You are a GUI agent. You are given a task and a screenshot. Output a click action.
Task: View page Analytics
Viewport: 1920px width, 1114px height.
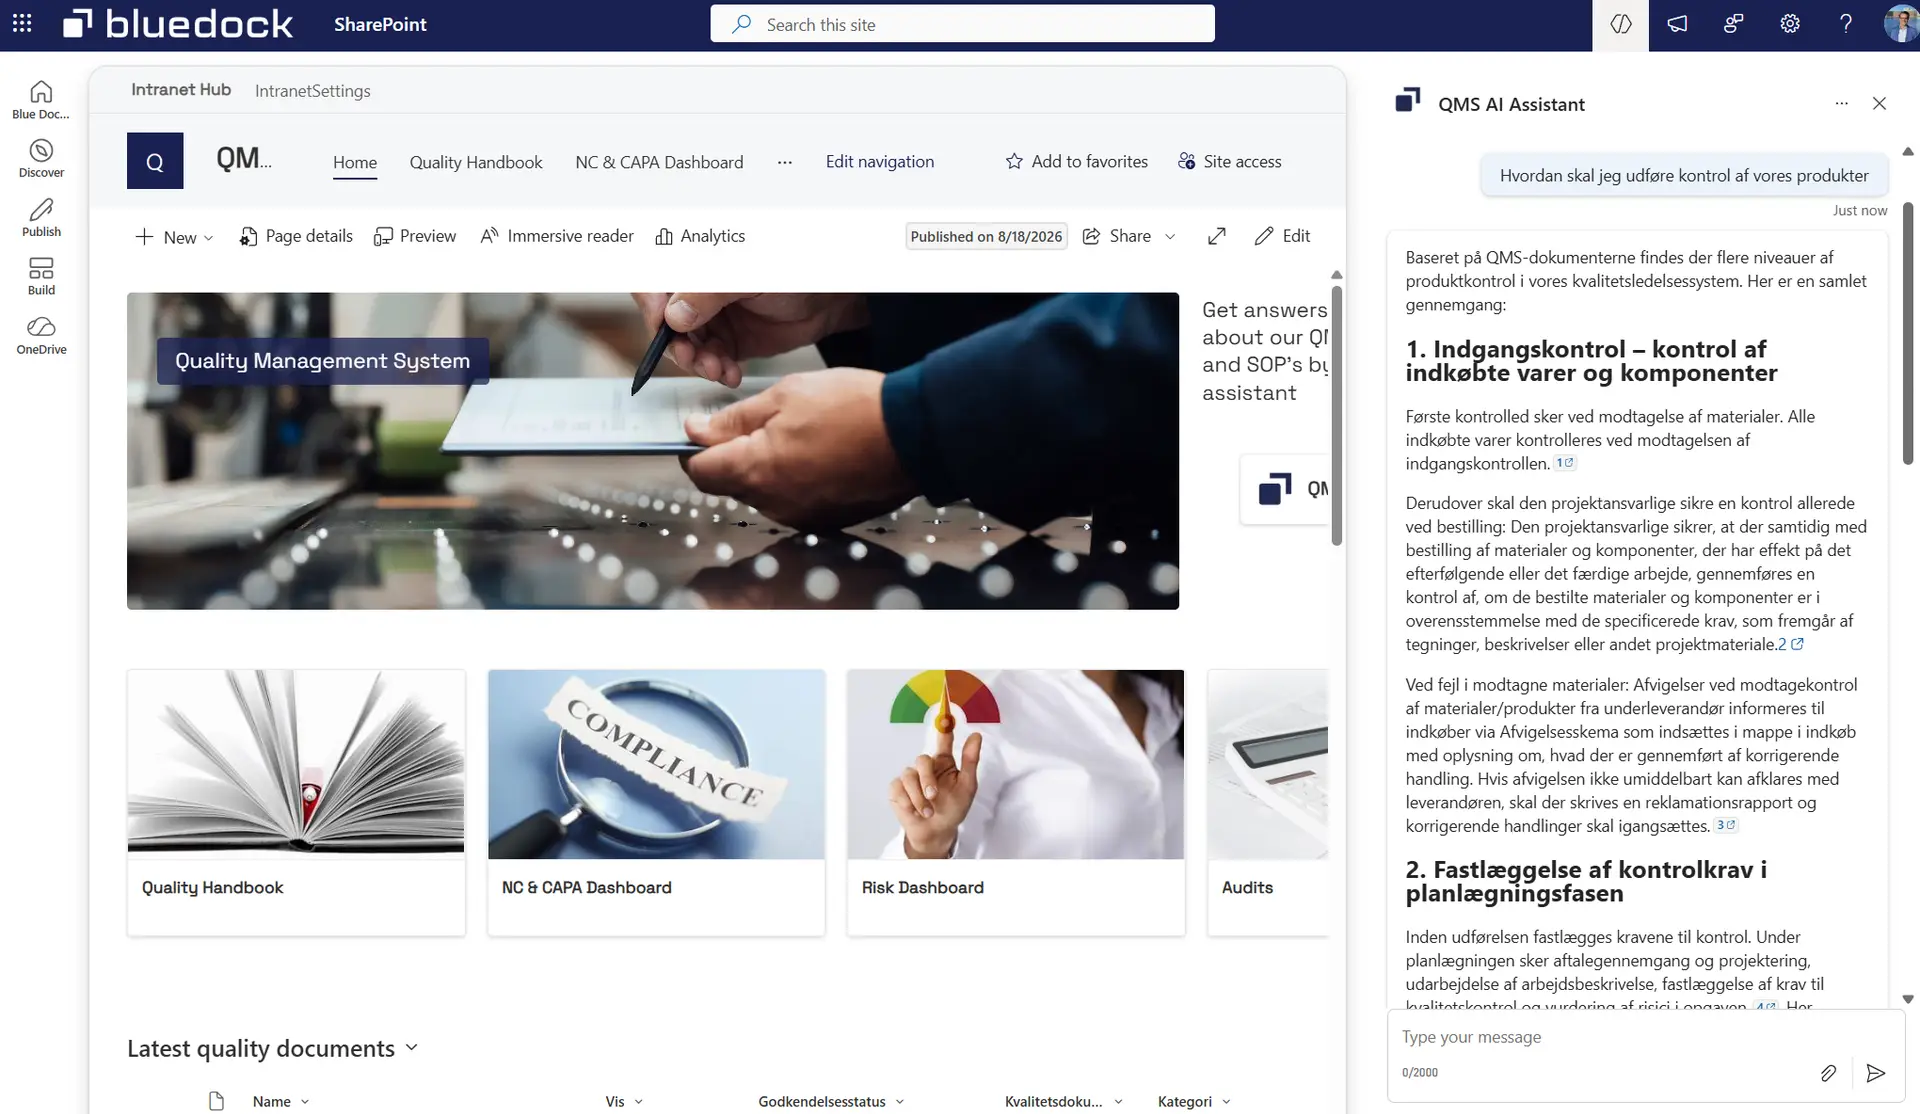[x=700, y=236]
